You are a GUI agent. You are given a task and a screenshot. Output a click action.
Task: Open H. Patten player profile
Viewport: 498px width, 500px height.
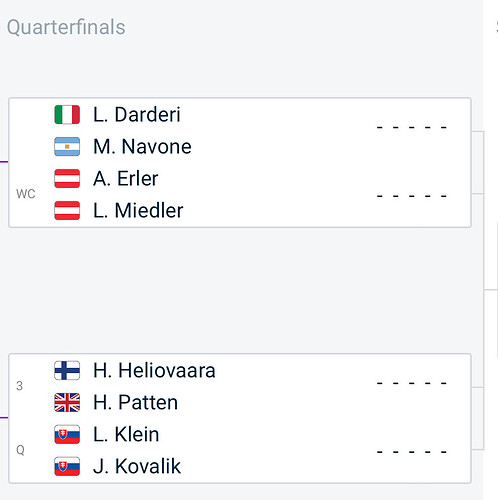coord(135,402)
